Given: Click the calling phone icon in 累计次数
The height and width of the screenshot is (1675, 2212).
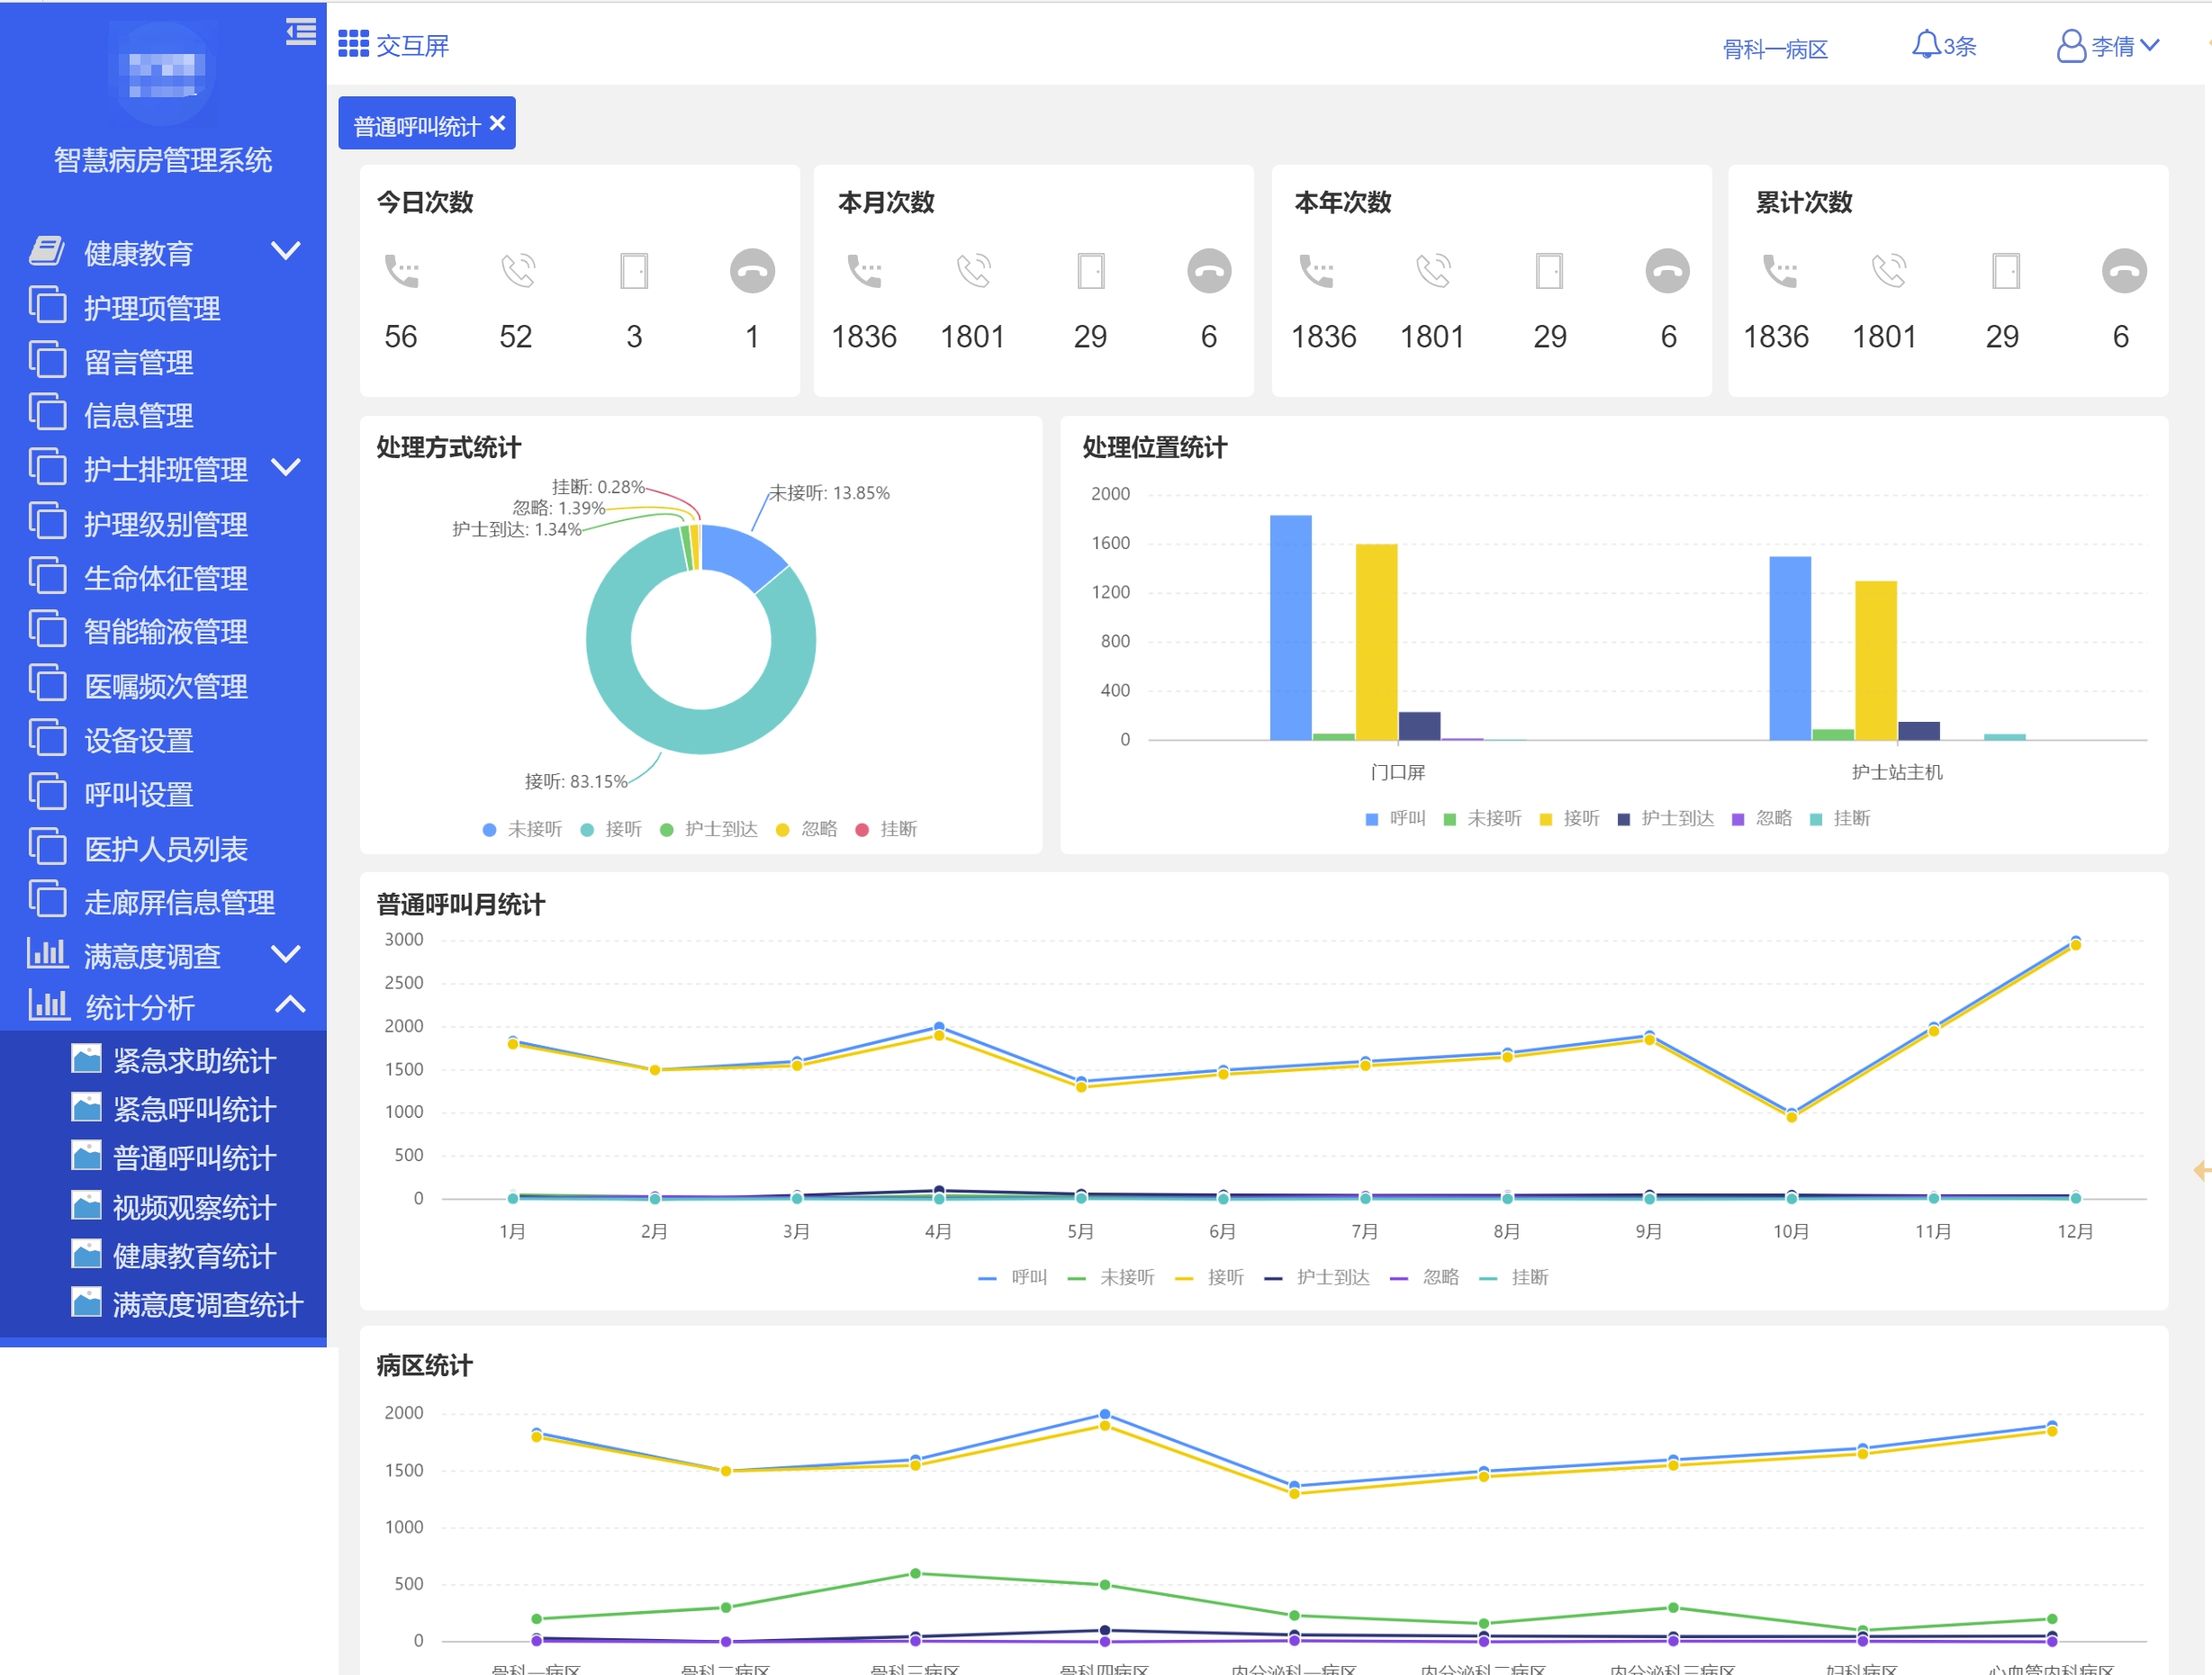Looking at the screenshot, I should click(1780, 271).
